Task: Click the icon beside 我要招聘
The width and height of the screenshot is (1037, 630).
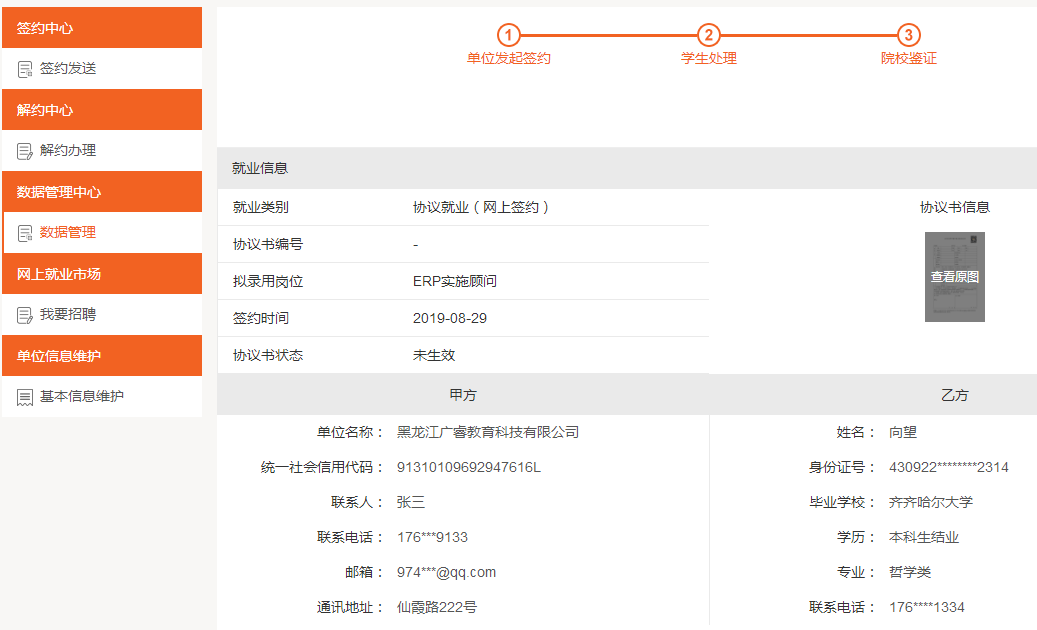Action: (x=25, y=315)
